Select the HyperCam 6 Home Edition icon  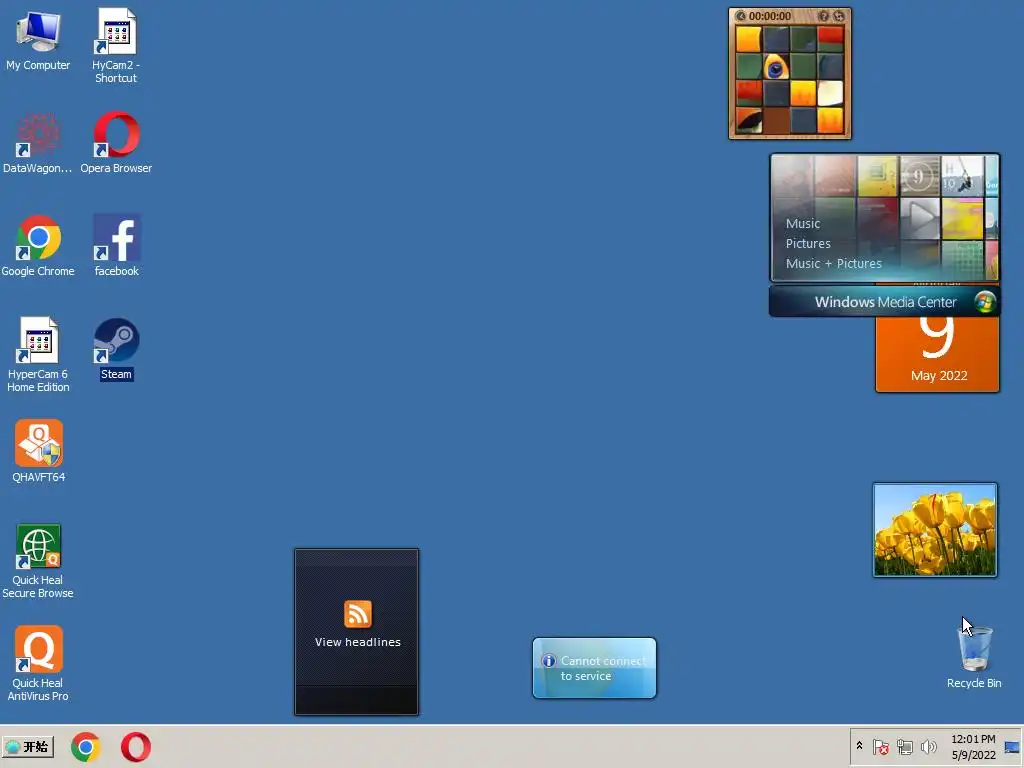pyautogui.click(x=38, y=355)
